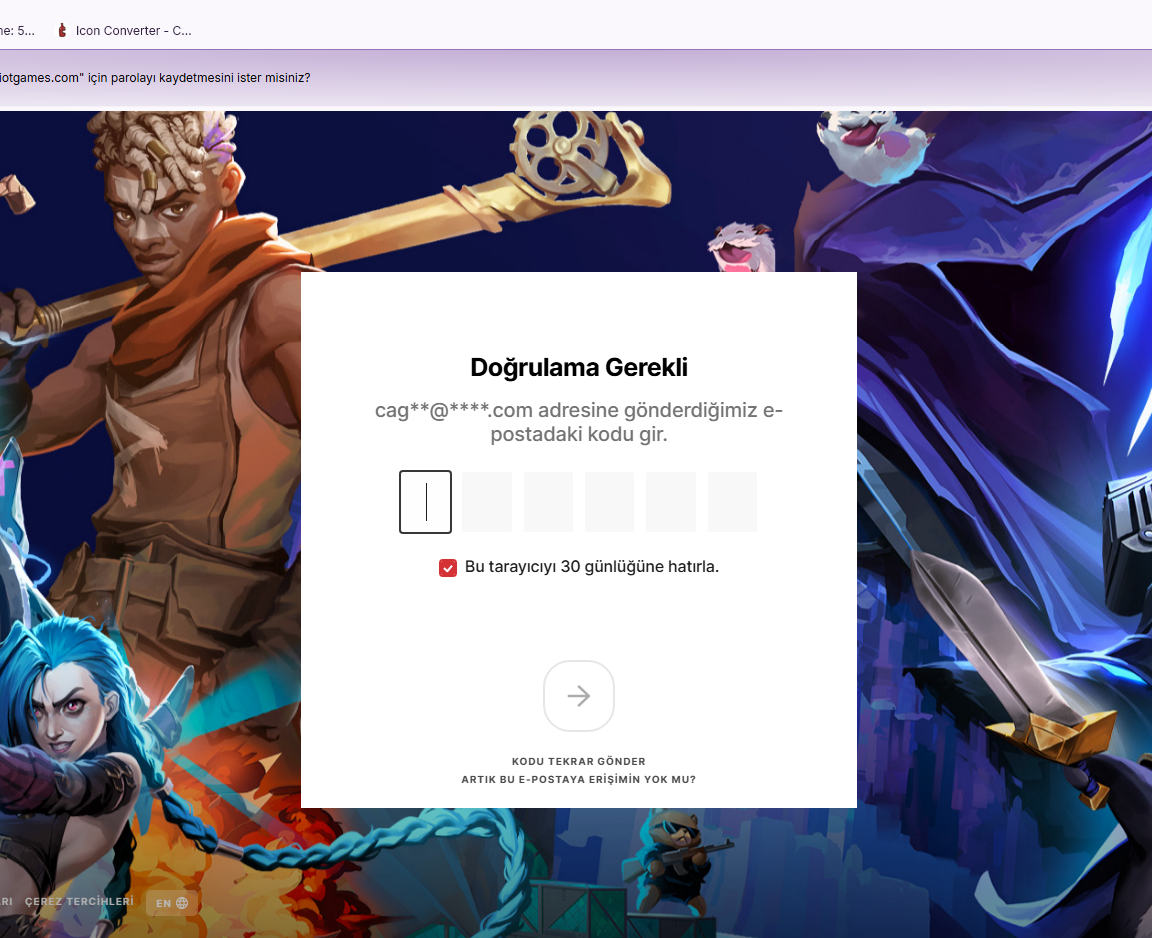
Task: Open 'ÇEREZ TERCİHLERİ' footer link
Action: (x=79, y=901)
